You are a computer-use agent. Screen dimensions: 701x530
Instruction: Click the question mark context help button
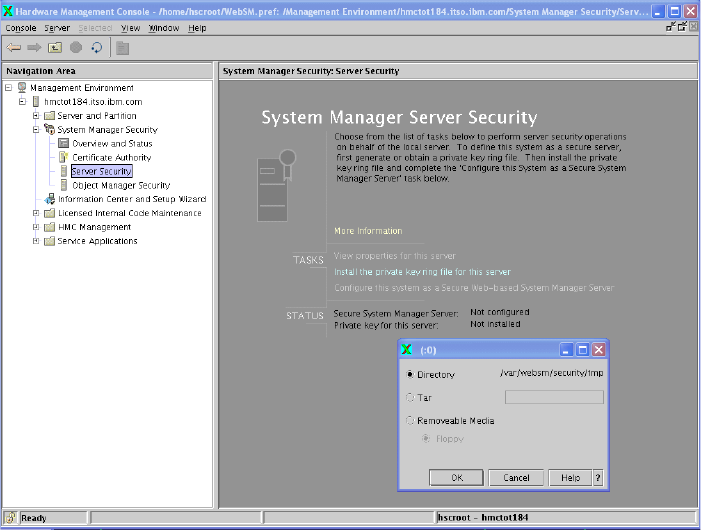tap(598, 478)
